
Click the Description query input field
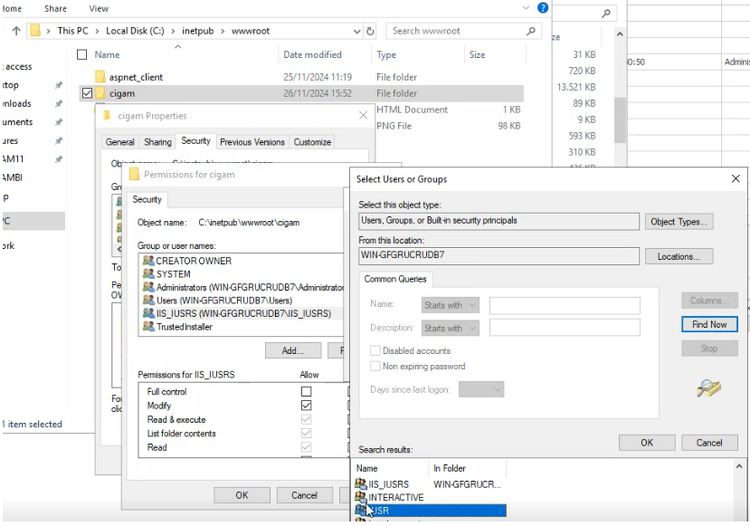click(564, 328)
